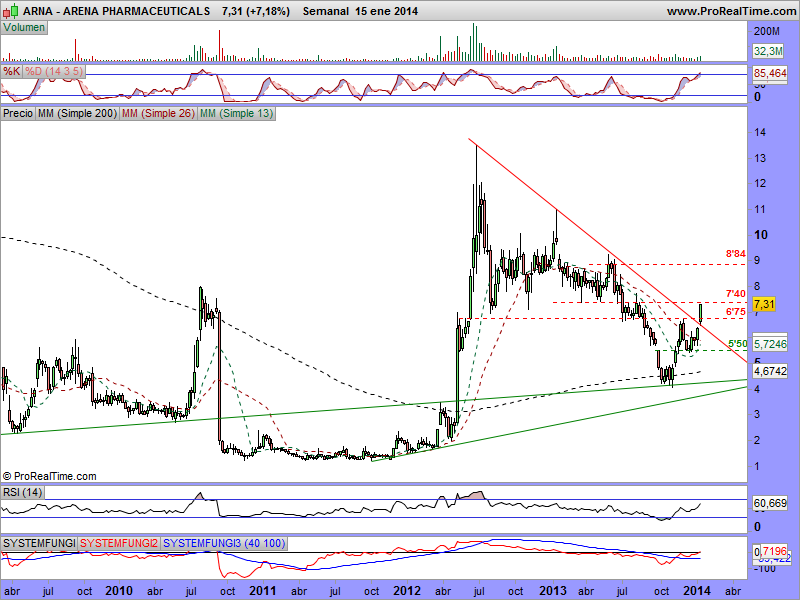The image size is (800, 600).
Task: Open the %D (14 3 5) settings label
Action: pyautogui.click(x=54, y=71)
